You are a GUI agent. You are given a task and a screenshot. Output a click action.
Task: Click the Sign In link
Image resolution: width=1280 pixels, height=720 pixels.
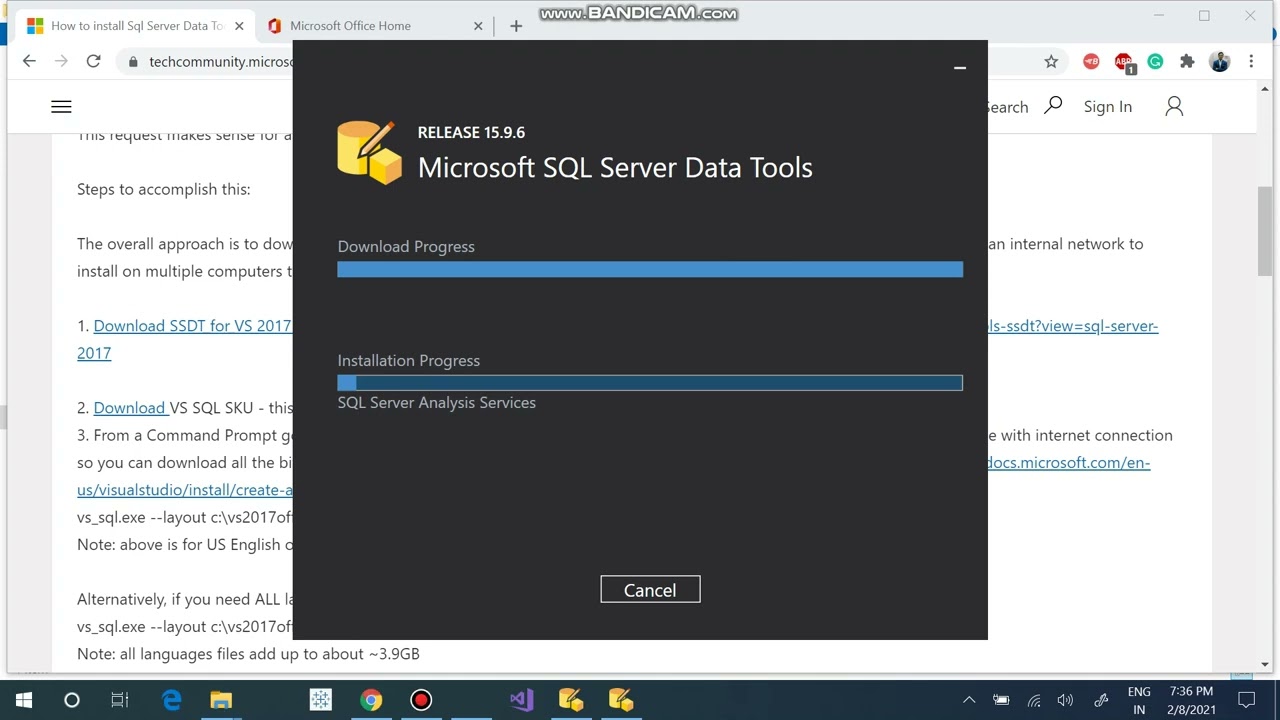point(1108,107)
